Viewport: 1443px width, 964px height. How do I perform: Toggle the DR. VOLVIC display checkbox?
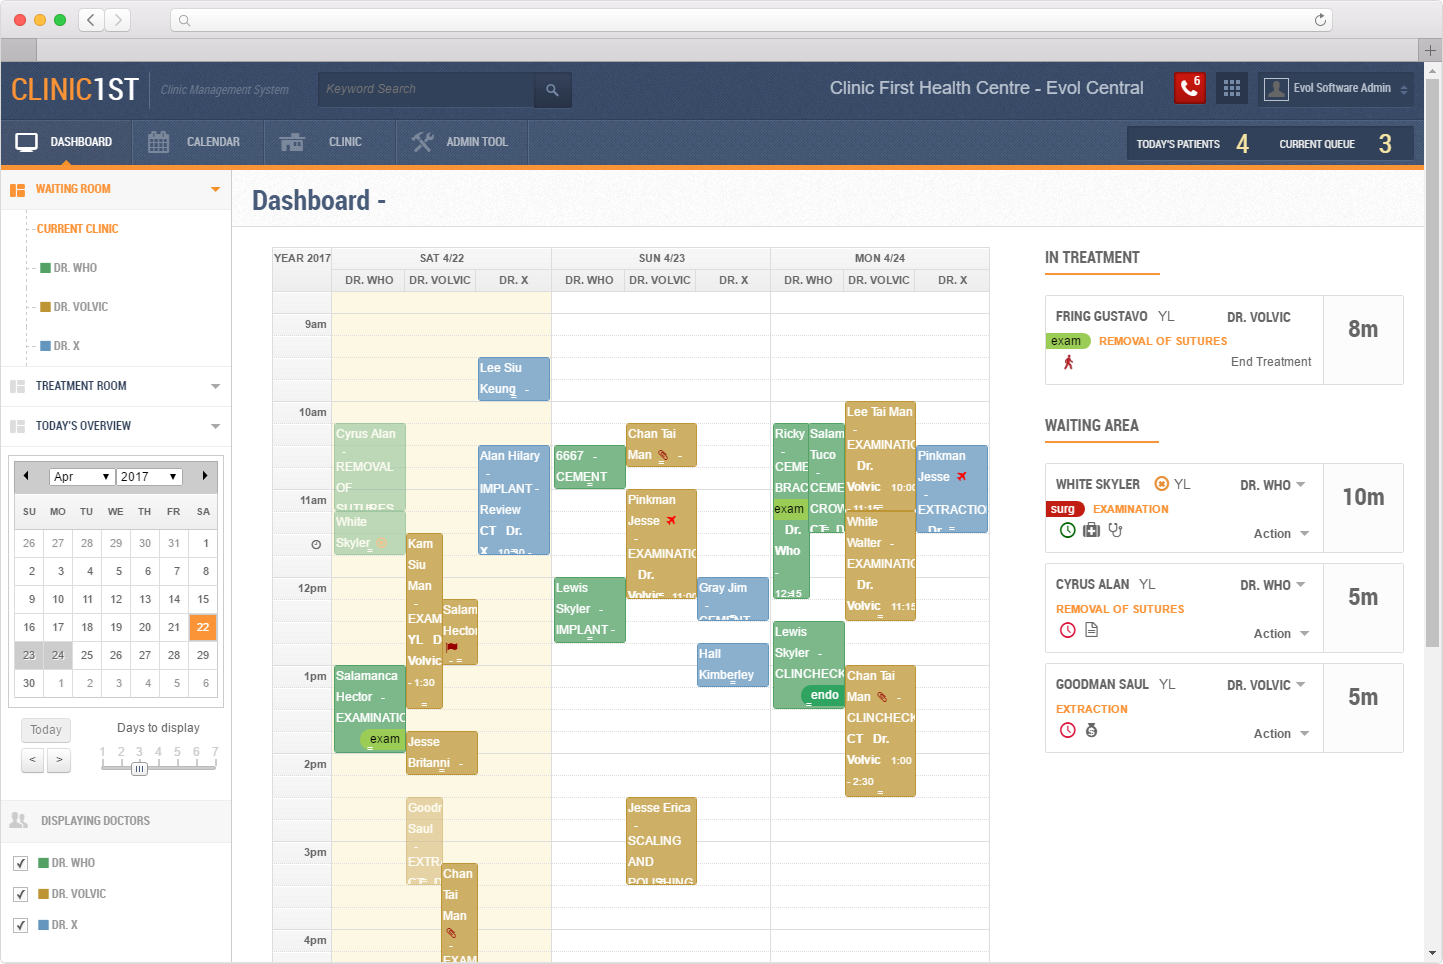tap(21, 893)
